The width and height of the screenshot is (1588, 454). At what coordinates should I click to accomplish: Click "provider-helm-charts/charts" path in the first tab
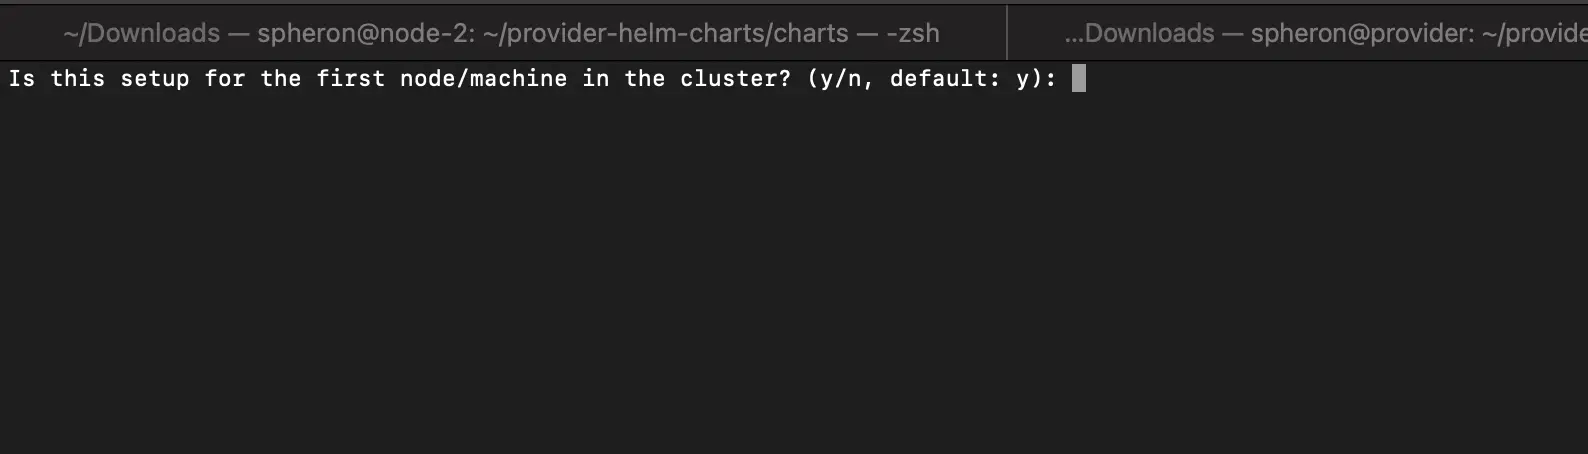pyautogui.click(x=666, y=33)
